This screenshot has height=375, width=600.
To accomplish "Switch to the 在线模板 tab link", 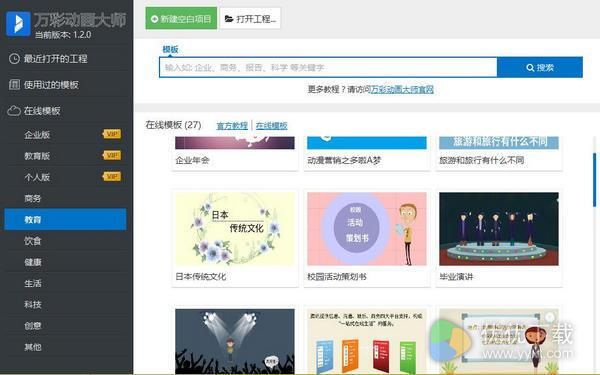I will (x=272, y=126).
